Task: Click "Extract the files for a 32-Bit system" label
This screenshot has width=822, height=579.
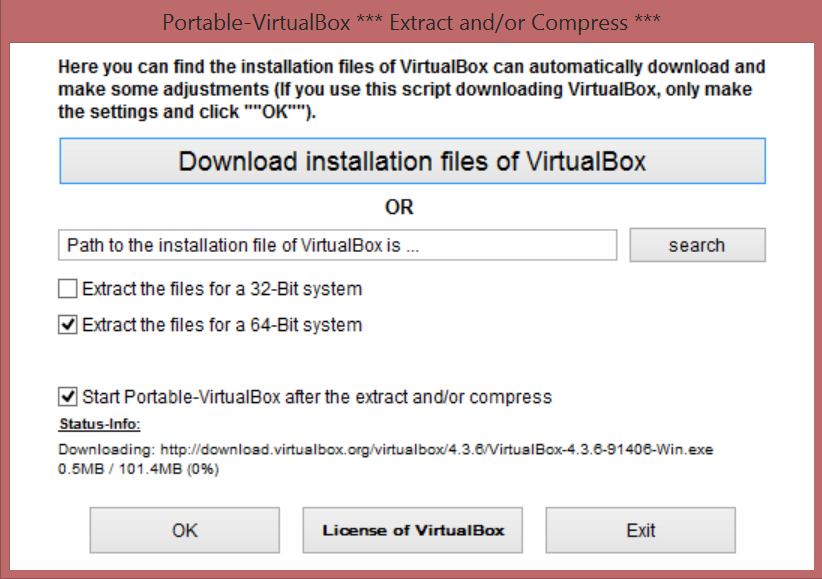Action: pyautogui.click(x=222, y=290)
